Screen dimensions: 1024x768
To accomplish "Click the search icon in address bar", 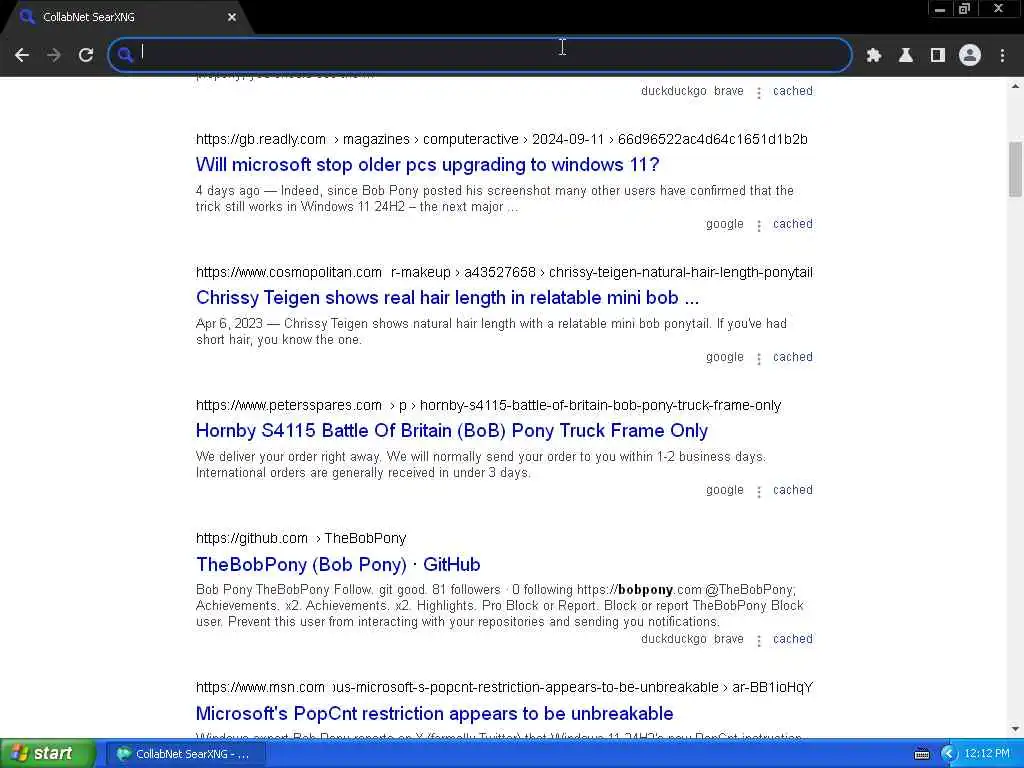I will (x=125, y=55).
